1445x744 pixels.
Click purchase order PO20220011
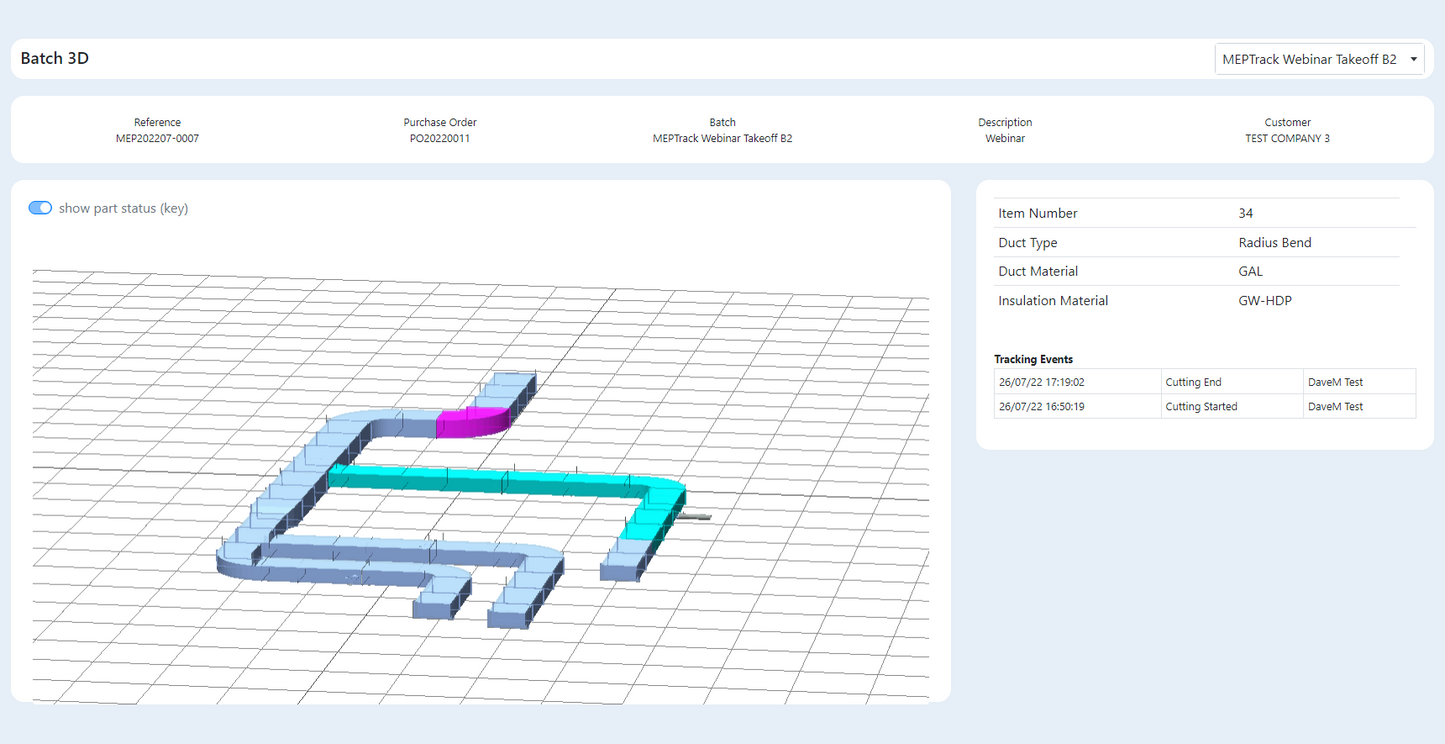point(440,139)
